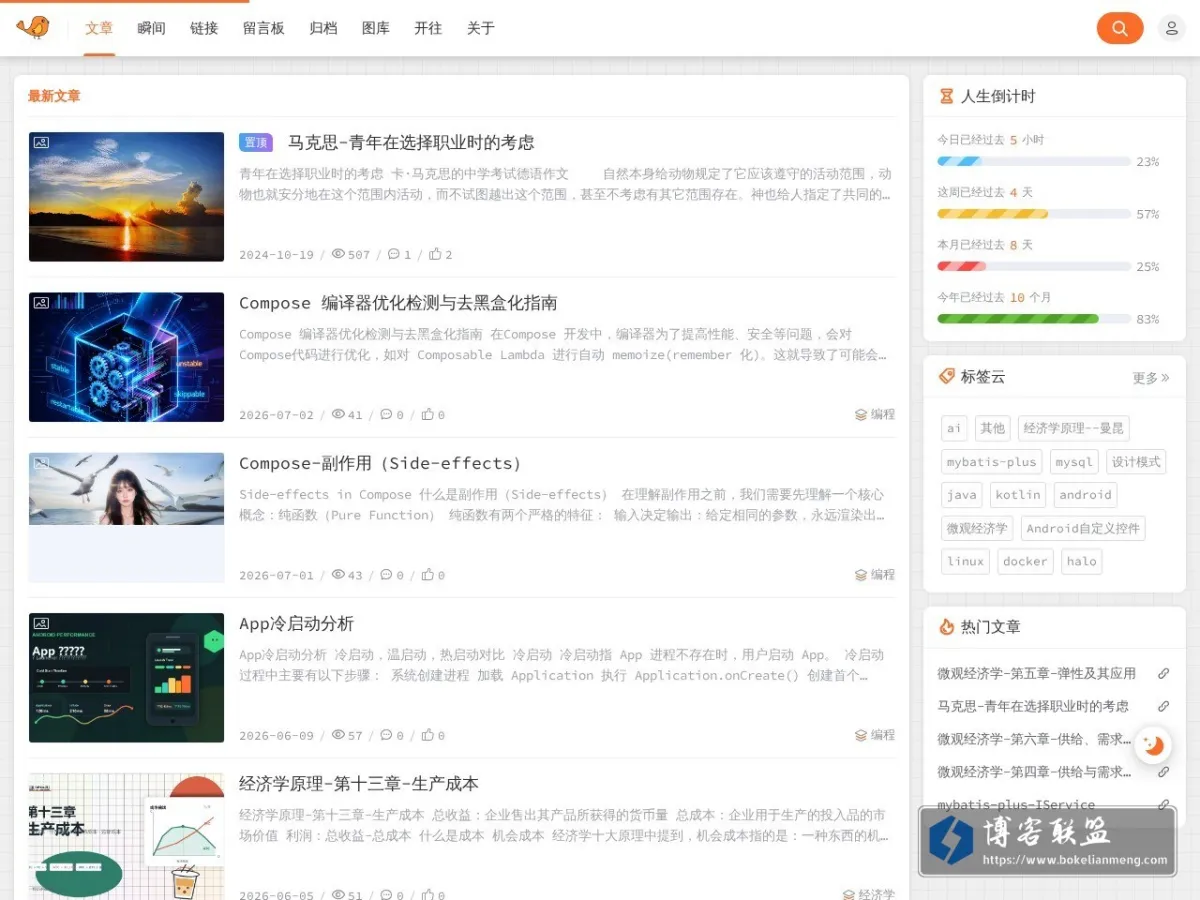Click the blue 23% daily progress bar

(x=1034, y=161)
